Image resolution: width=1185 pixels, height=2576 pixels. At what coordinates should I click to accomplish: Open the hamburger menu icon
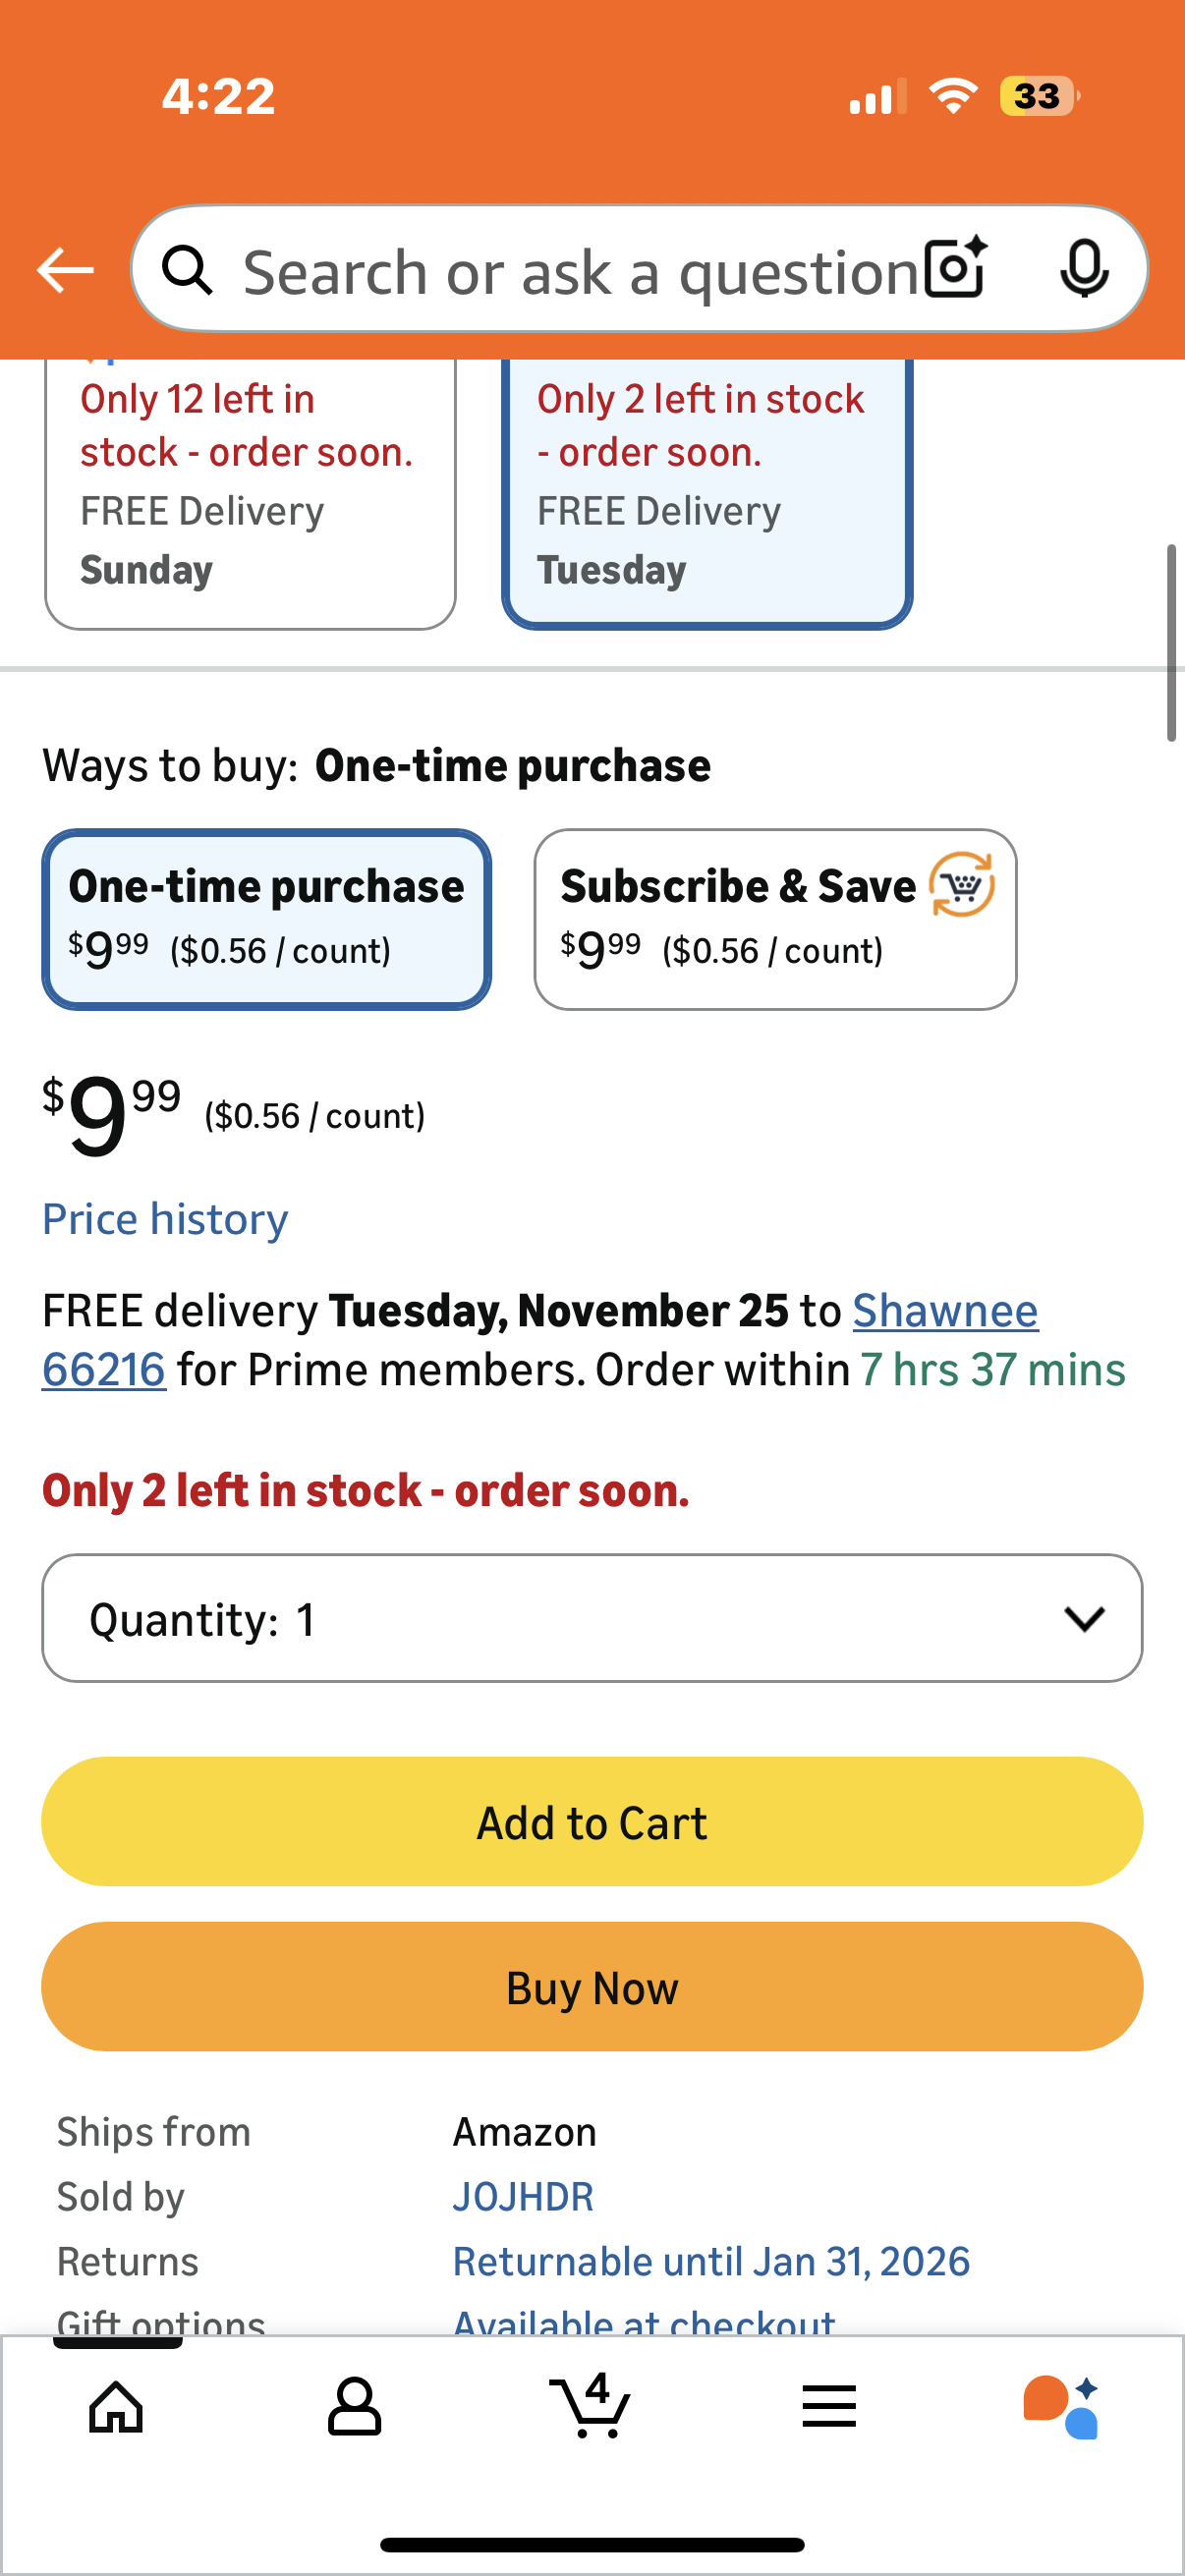(x=829, y=2405)
